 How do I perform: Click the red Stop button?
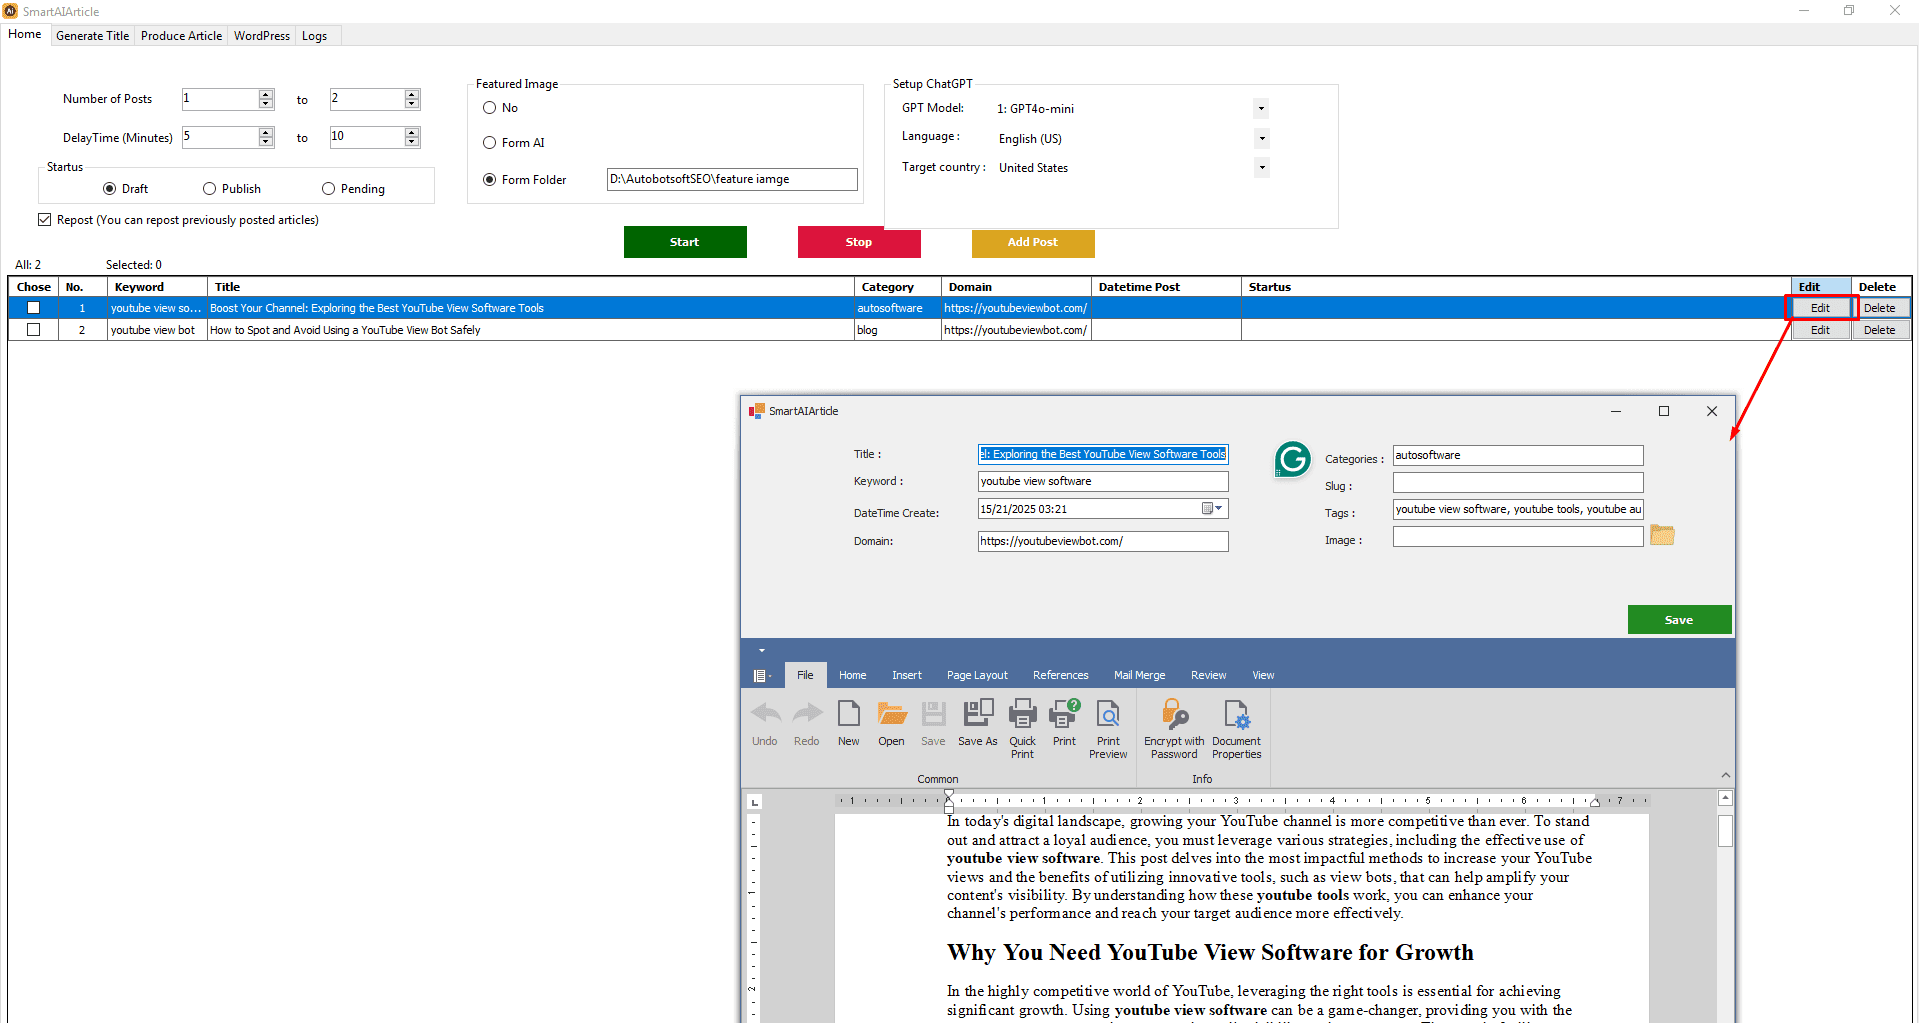[859, 242]
